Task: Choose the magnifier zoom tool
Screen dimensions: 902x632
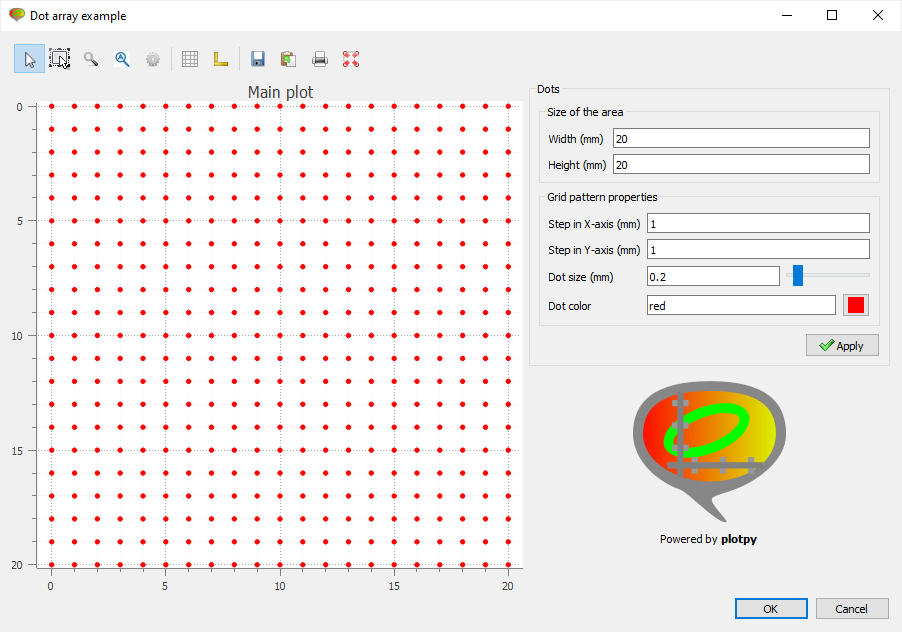Action: 91,59
